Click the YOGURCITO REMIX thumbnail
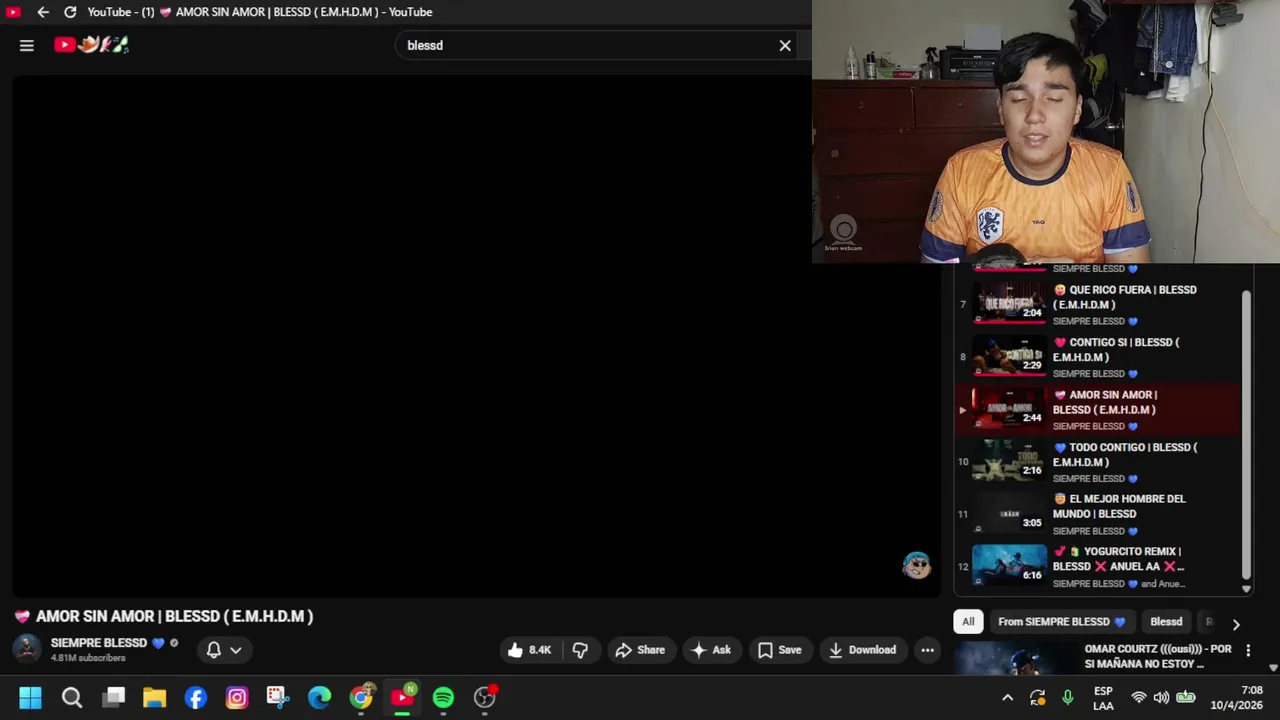Viewport: 1280px width, 720px height. [x=1009, y=564]
